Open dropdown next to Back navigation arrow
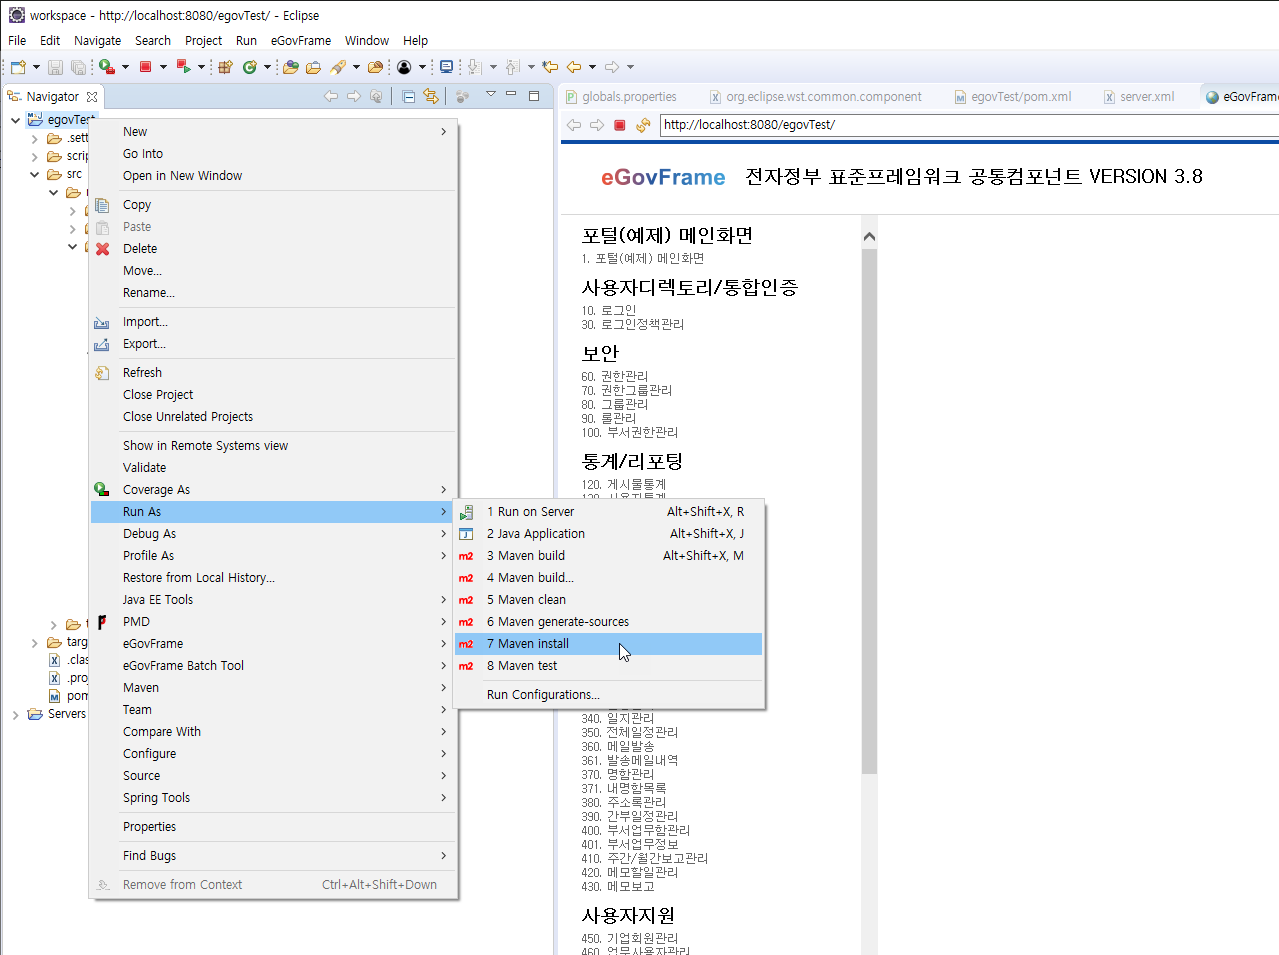Viewport: 1279px width, 955px height. click(x=592, y=67)
